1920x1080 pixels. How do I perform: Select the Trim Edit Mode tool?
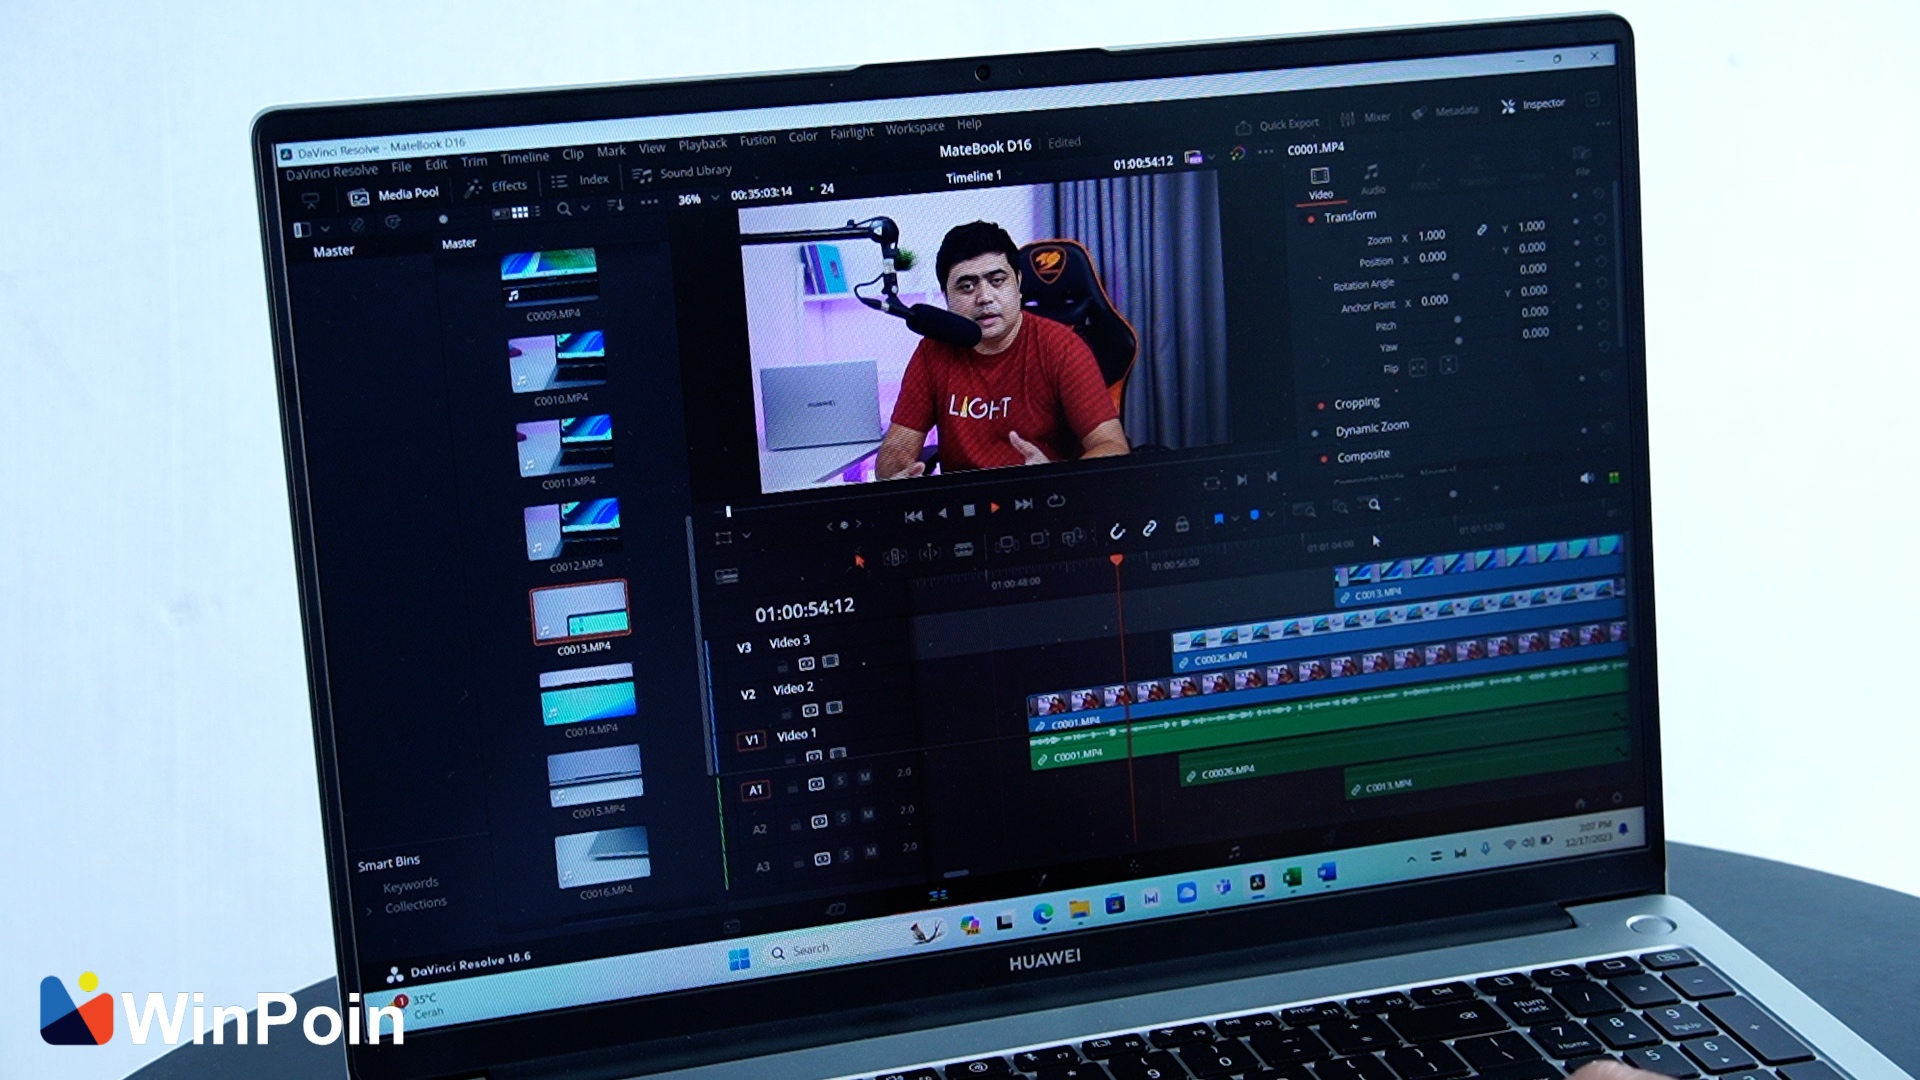pos(894,557)
